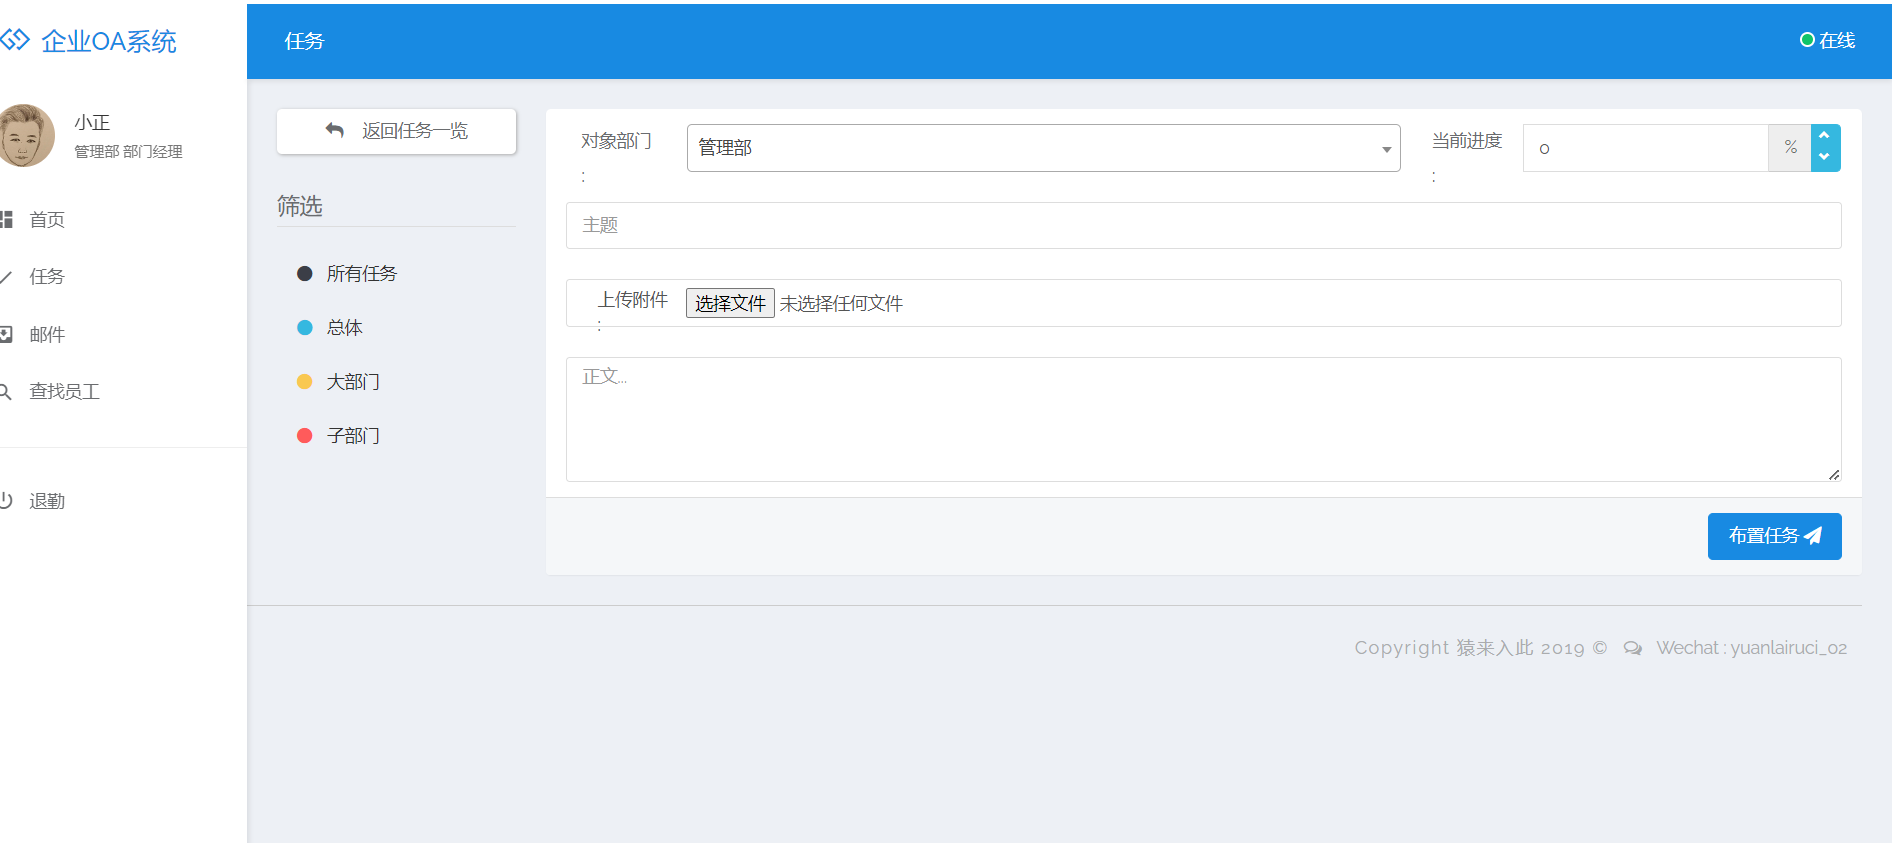Click the red dot beside 子部门
The height and width of the screenshot is (843, 1892).
(x=305, y=435)
